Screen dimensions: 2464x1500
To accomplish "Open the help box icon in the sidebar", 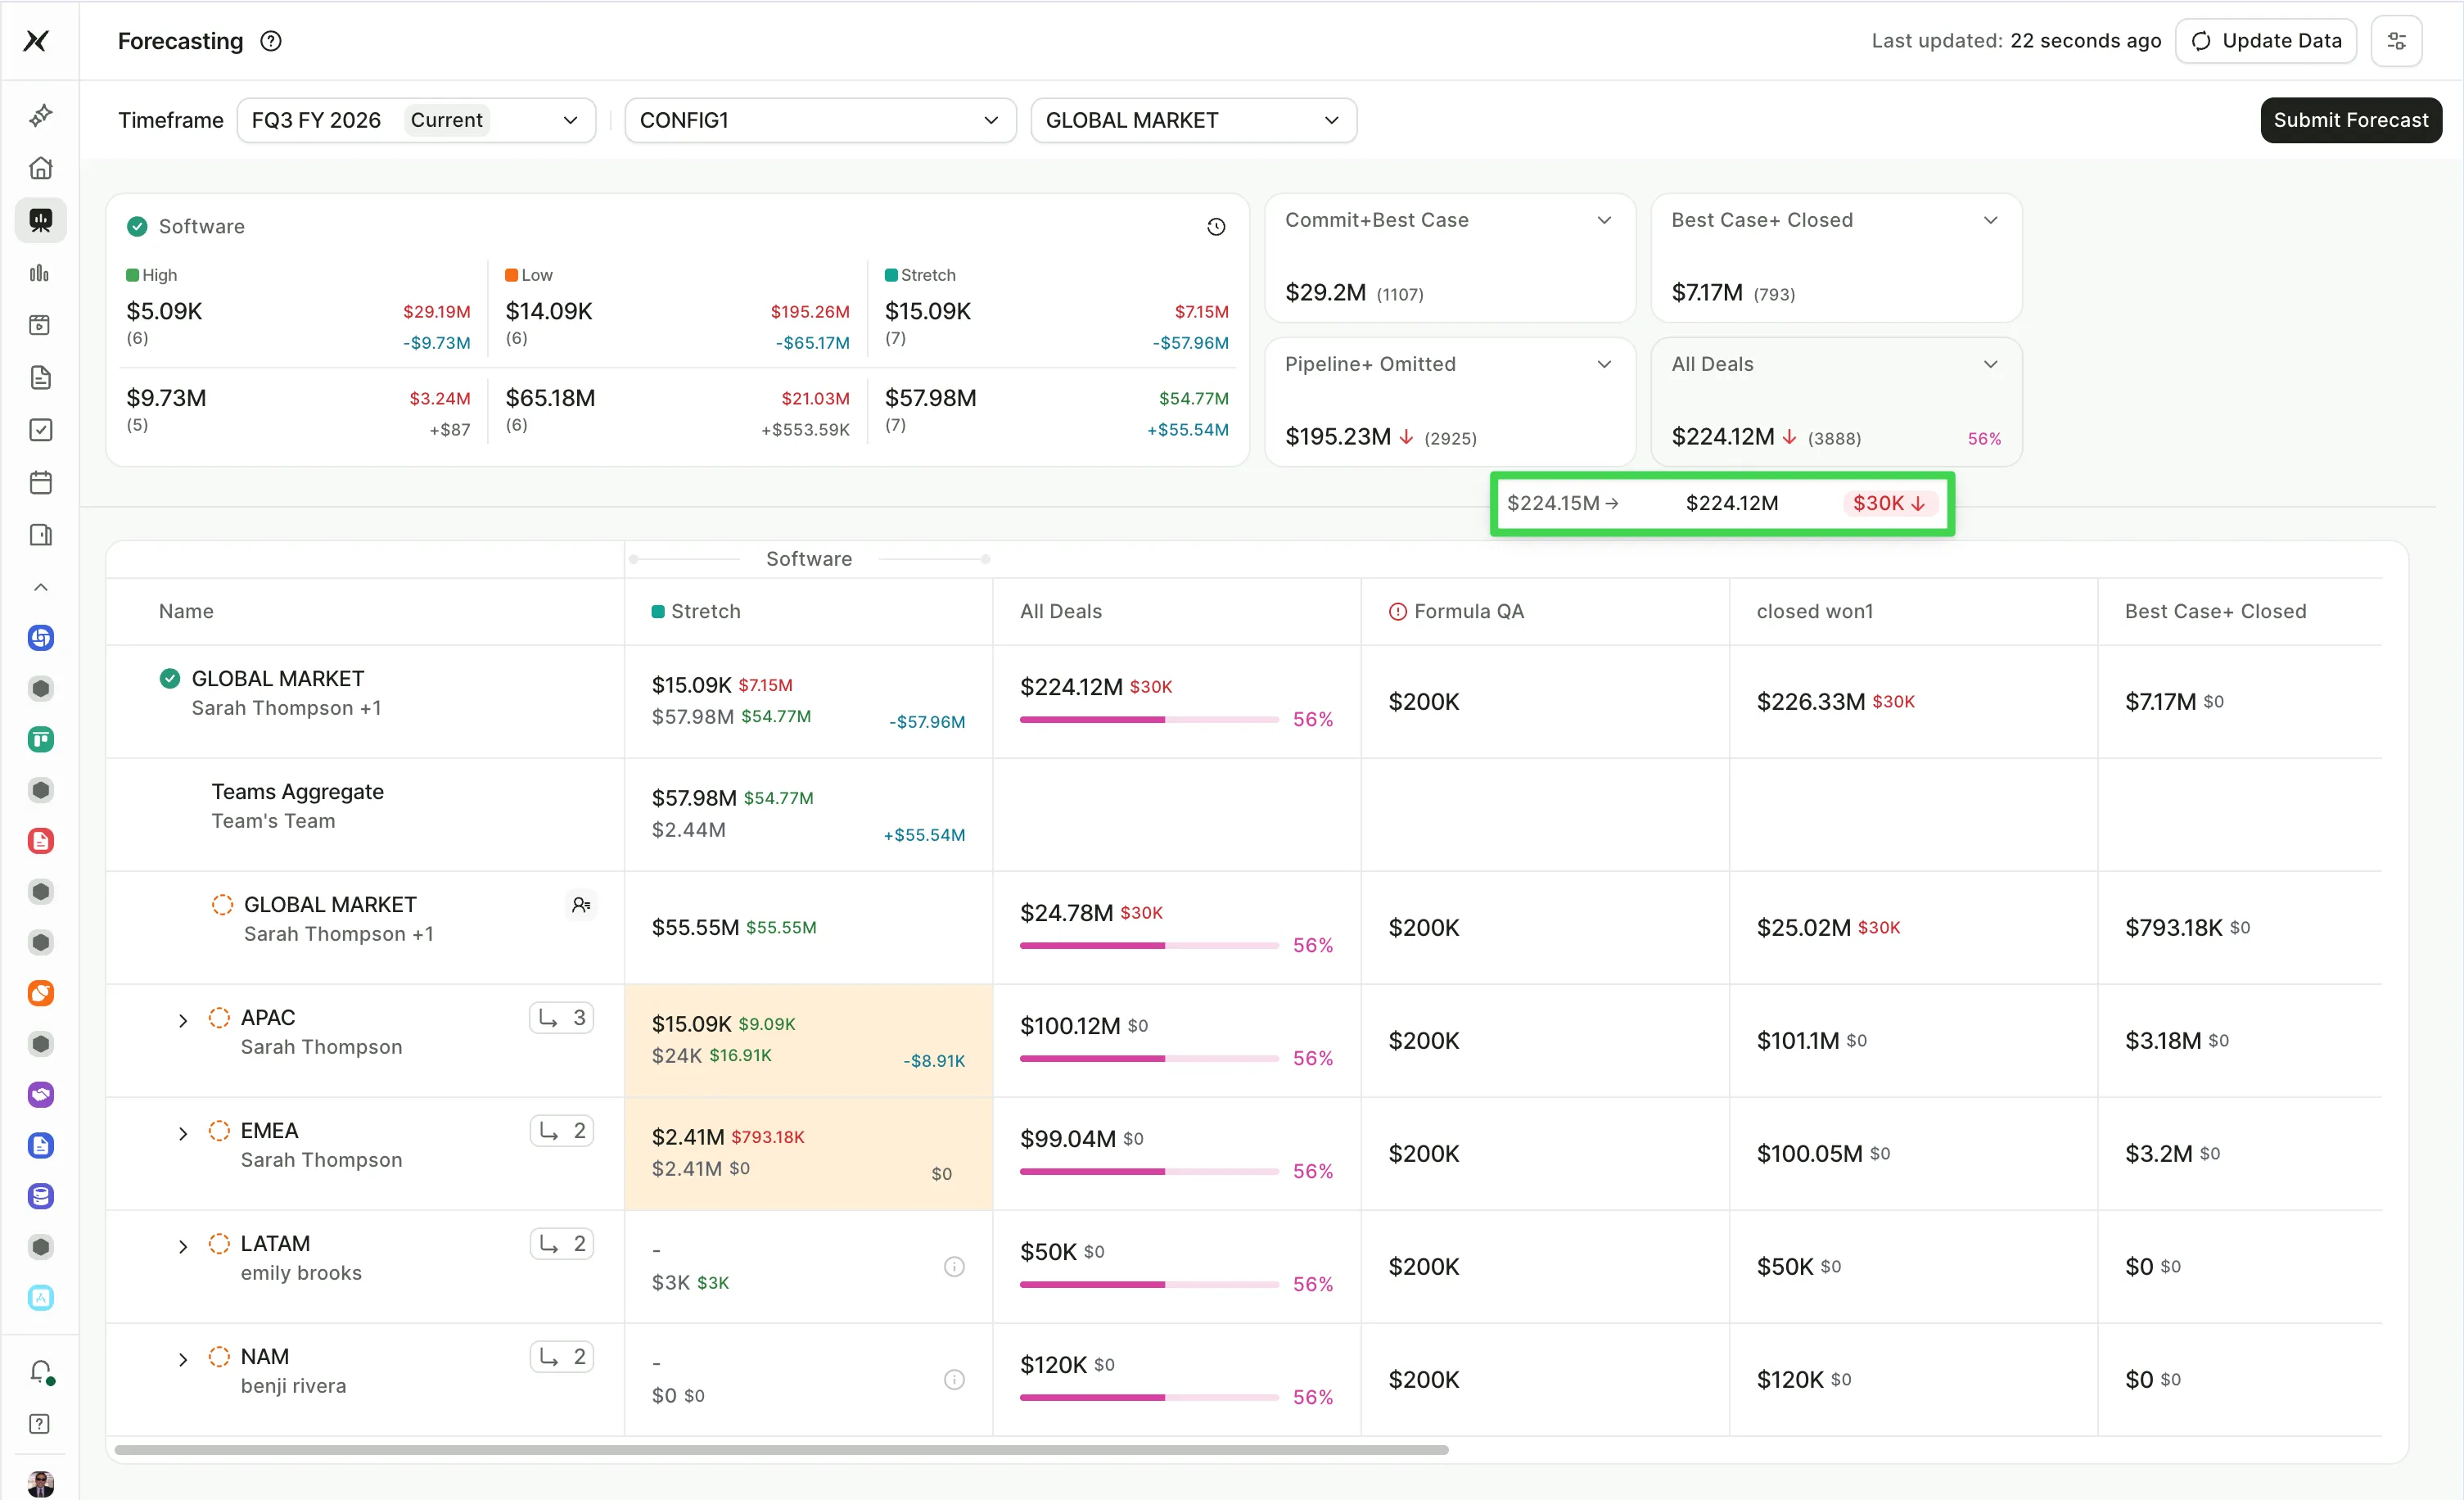I will [40, 1424].
